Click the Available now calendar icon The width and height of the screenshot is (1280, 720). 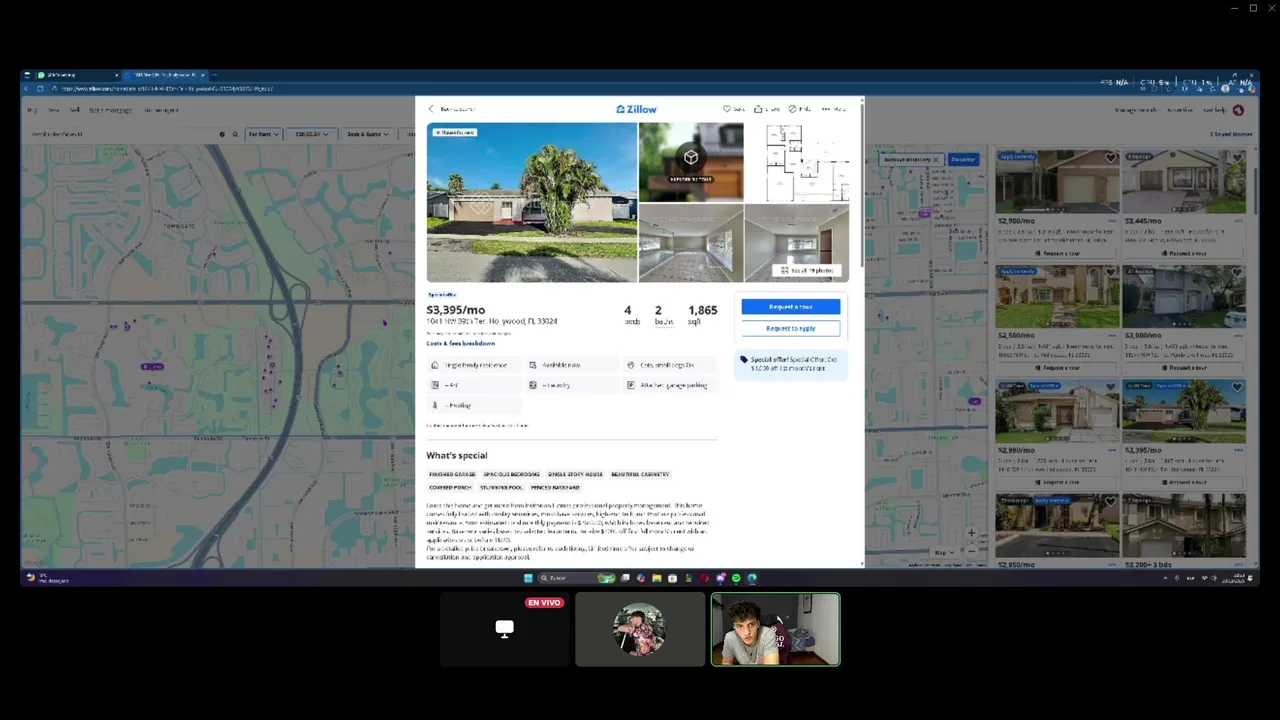click(533, 365)
